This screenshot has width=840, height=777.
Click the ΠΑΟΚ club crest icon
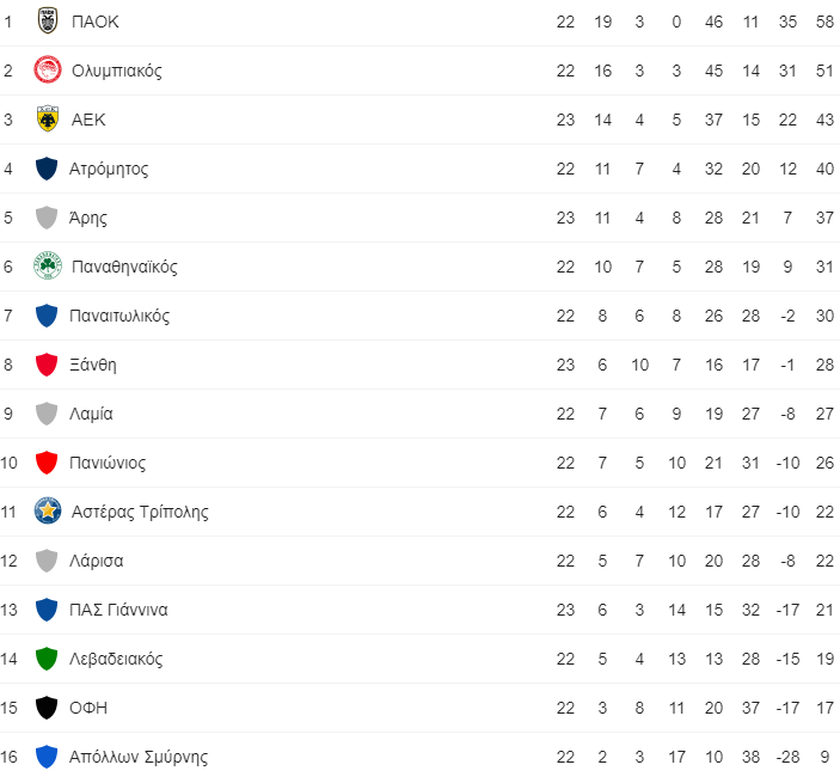pos(47,21)
